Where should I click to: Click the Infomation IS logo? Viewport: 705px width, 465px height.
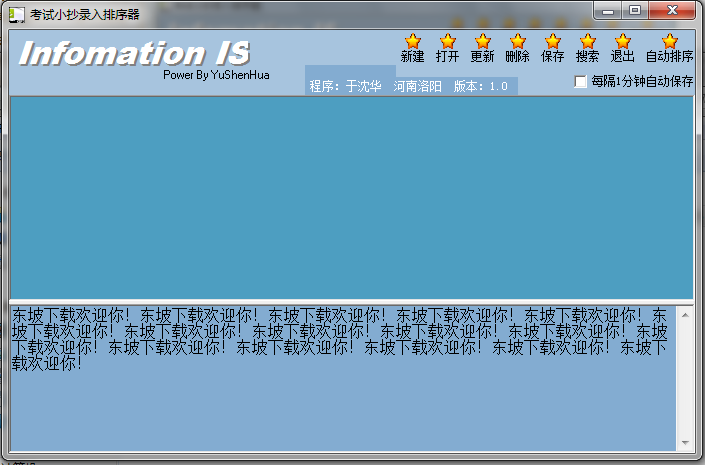coord(134,53)
